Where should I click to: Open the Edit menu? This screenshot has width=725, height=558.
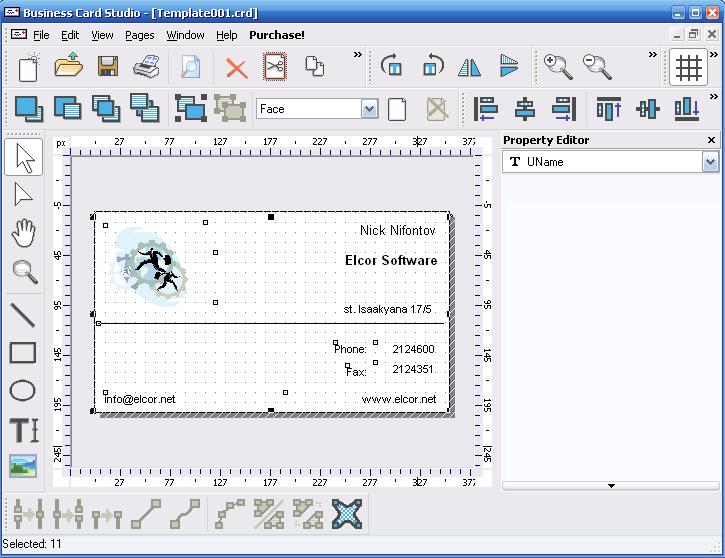pyautogui.click(x=70, y=35)
